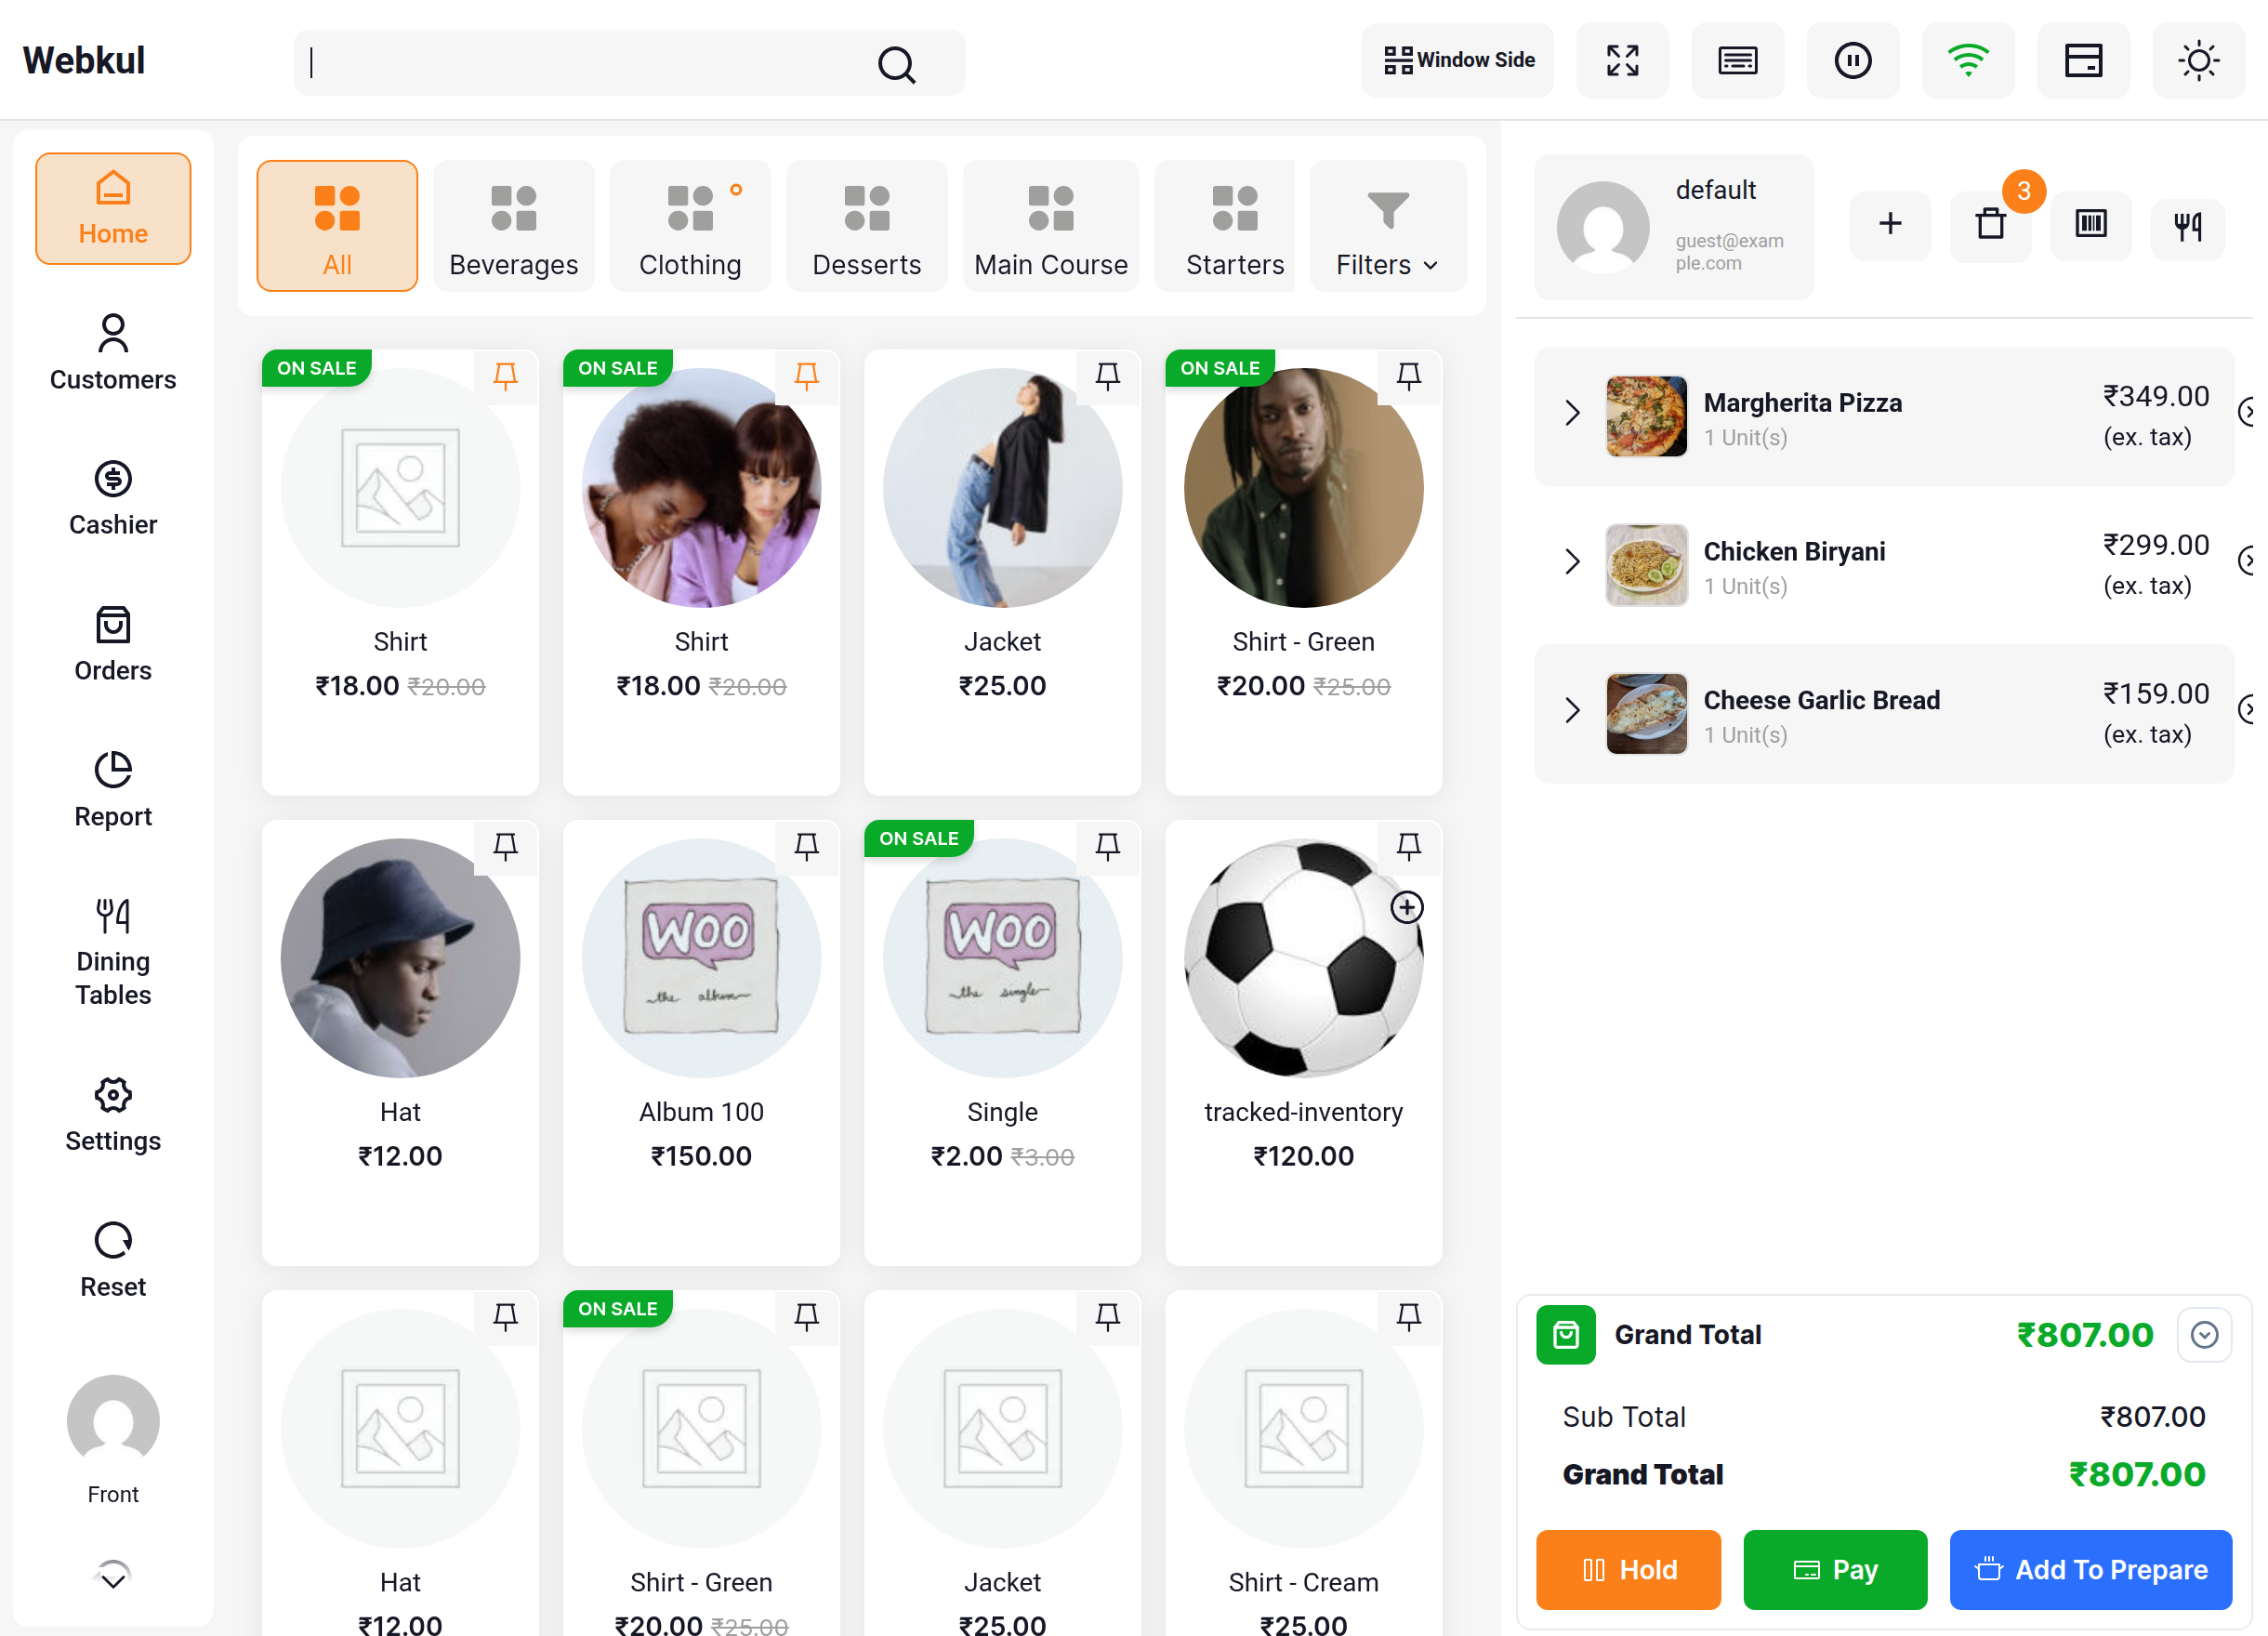
Task: Add Album 100 product to cart
Action: coord(701,1042)
